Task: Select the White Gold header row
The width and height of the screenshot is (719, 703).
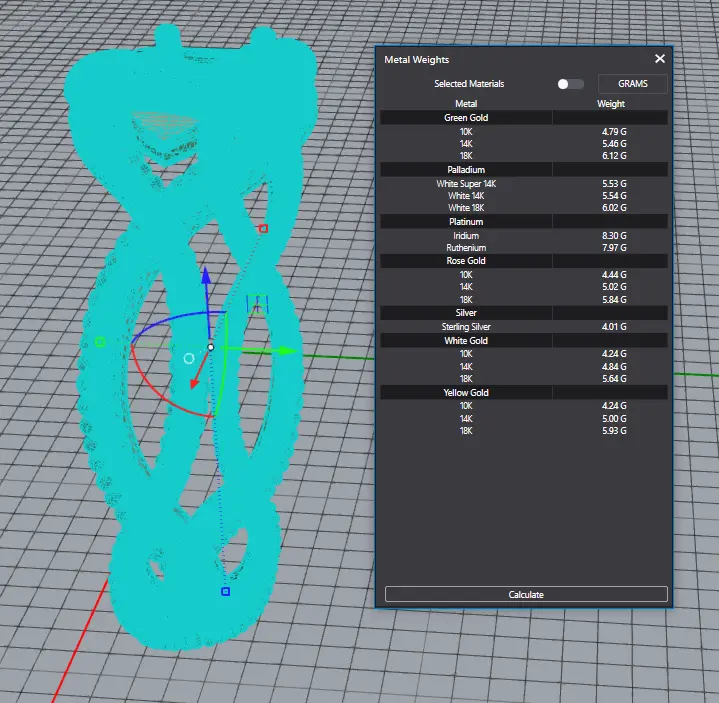Action: [x=524, y=341]
